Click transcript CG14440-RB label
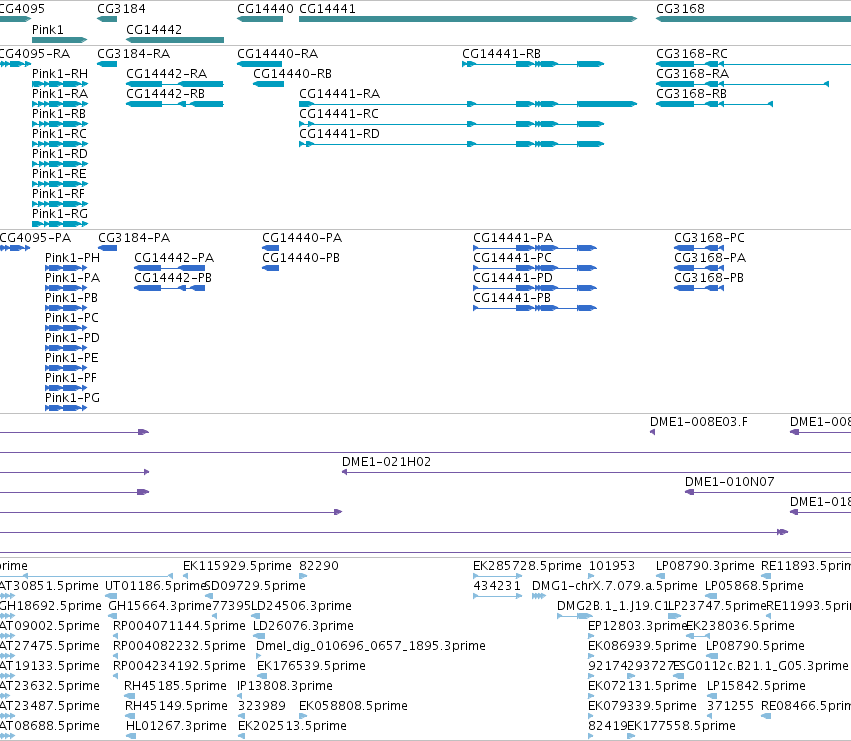 click(x=292, y=74)
